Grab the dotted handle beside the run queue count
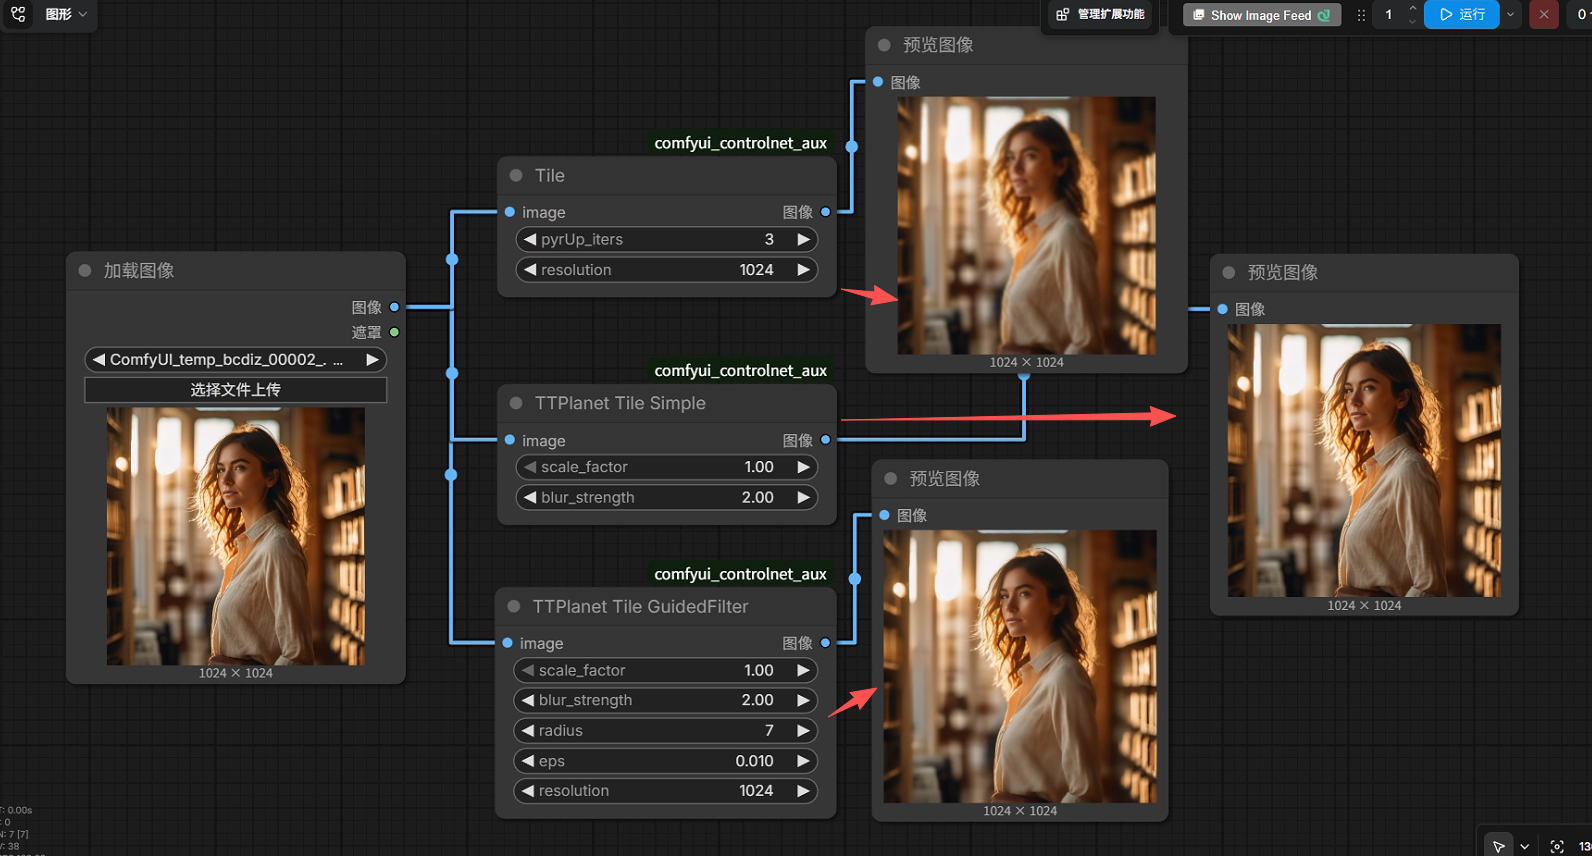Viewport: 1592px width, 856px height. [1361, 15]
